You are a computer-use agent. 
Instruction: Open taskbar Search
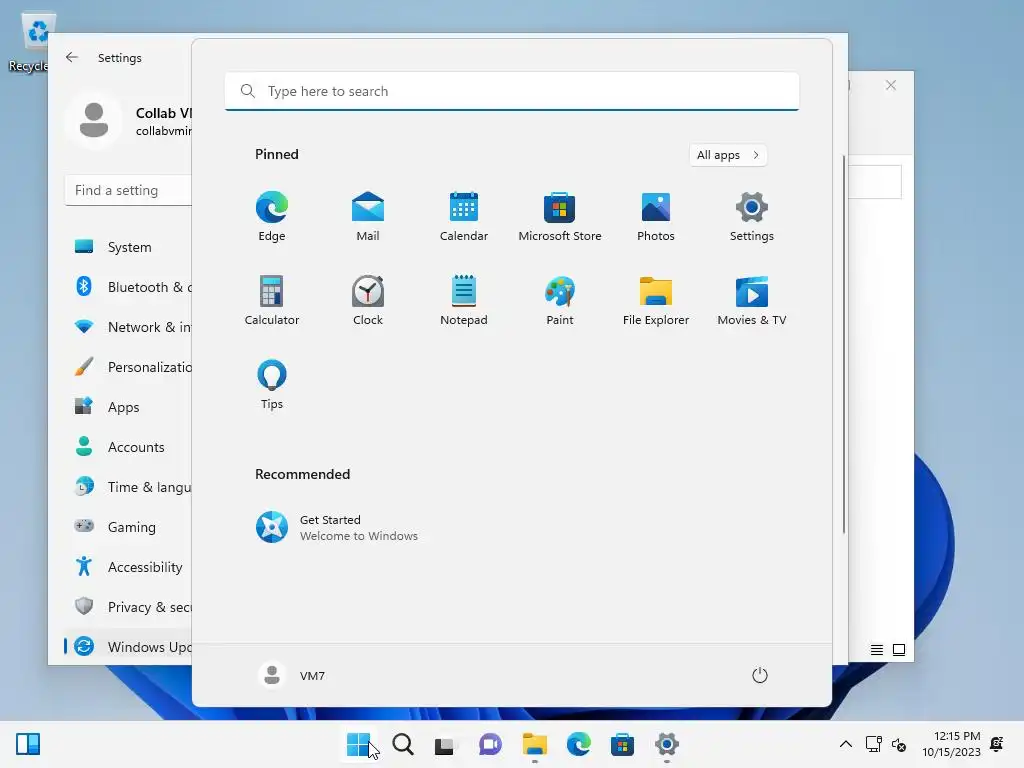(403, 744)
